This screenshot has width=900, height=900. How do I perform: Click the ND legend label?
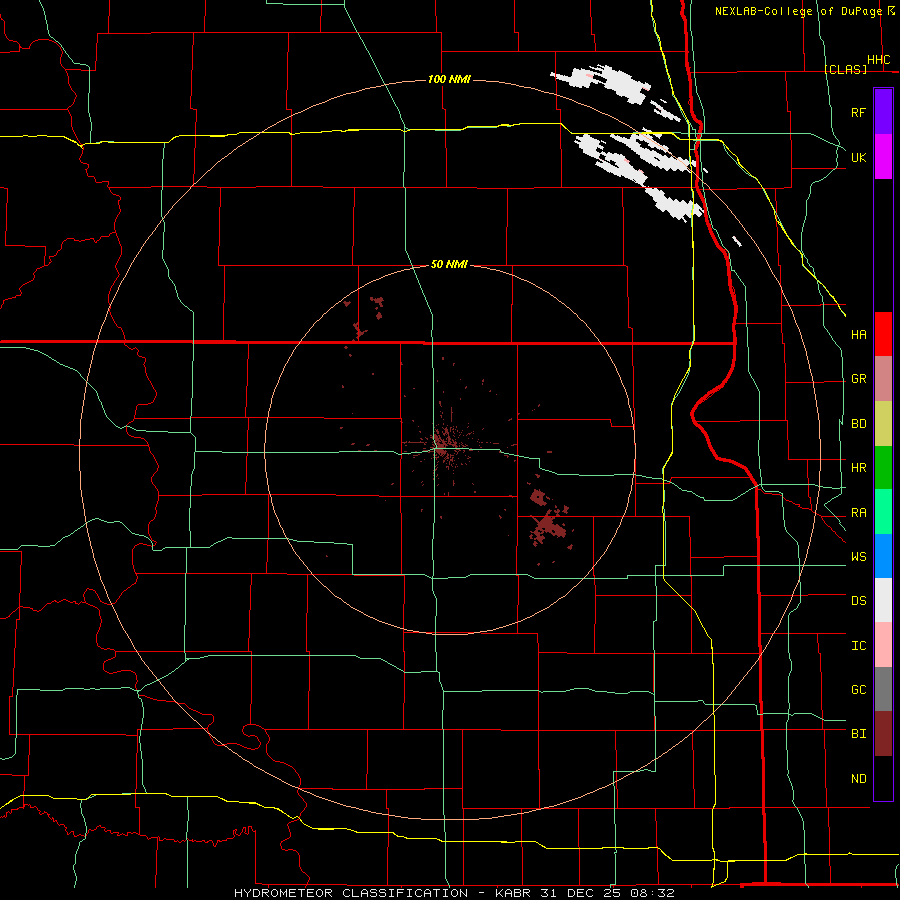858,779
